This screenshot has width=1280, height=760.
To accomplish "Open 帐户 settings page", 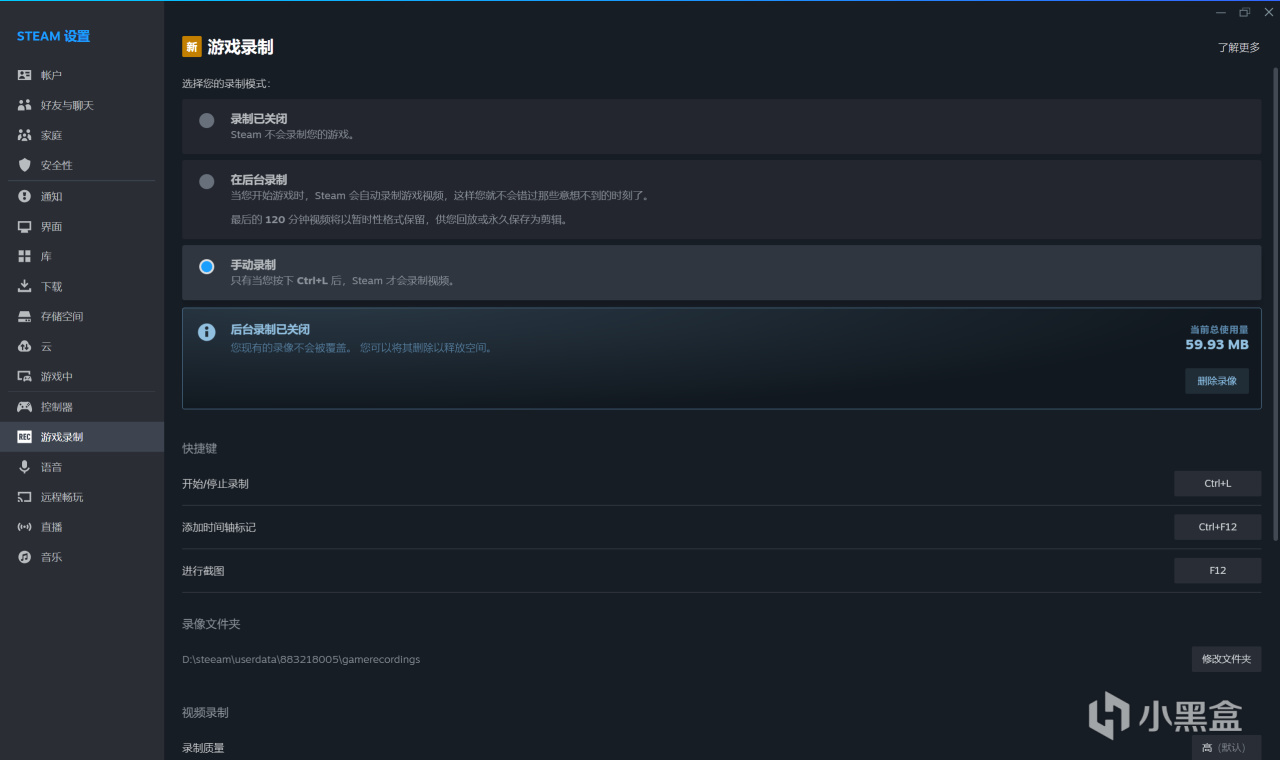I will coord(82,75).
